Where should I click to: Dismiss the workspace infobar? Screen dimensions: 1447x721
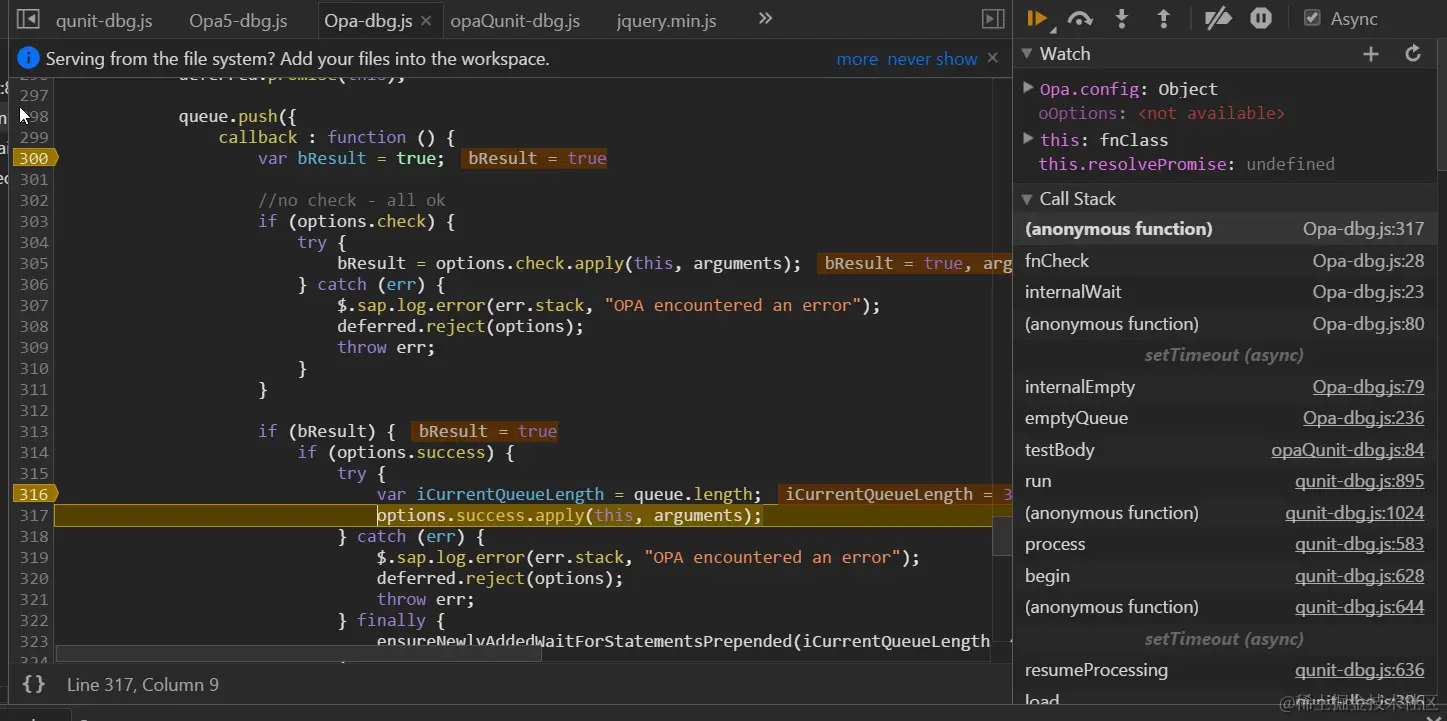[993, 58]
